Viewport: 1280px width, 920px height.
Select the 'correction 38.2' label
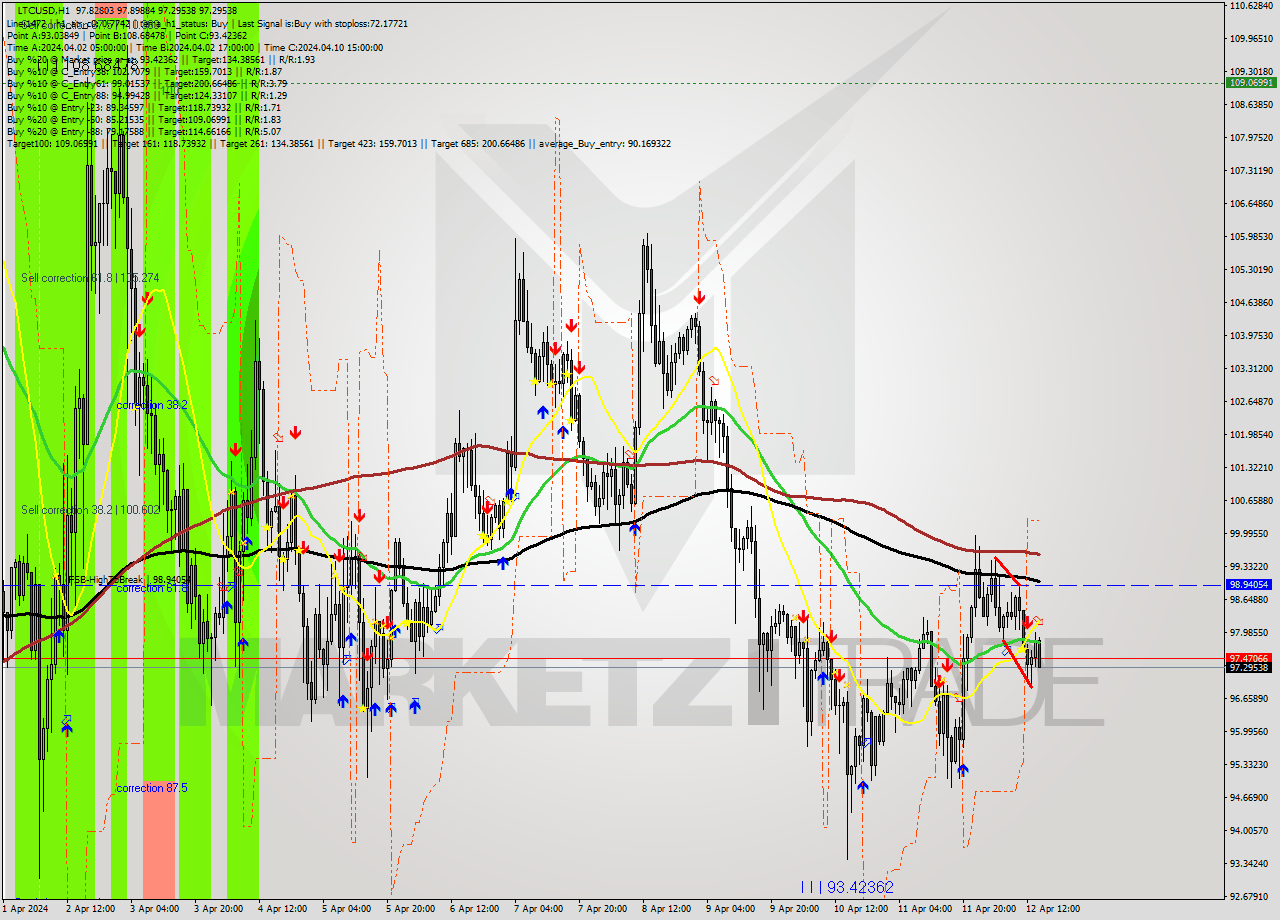click(152, 405)
